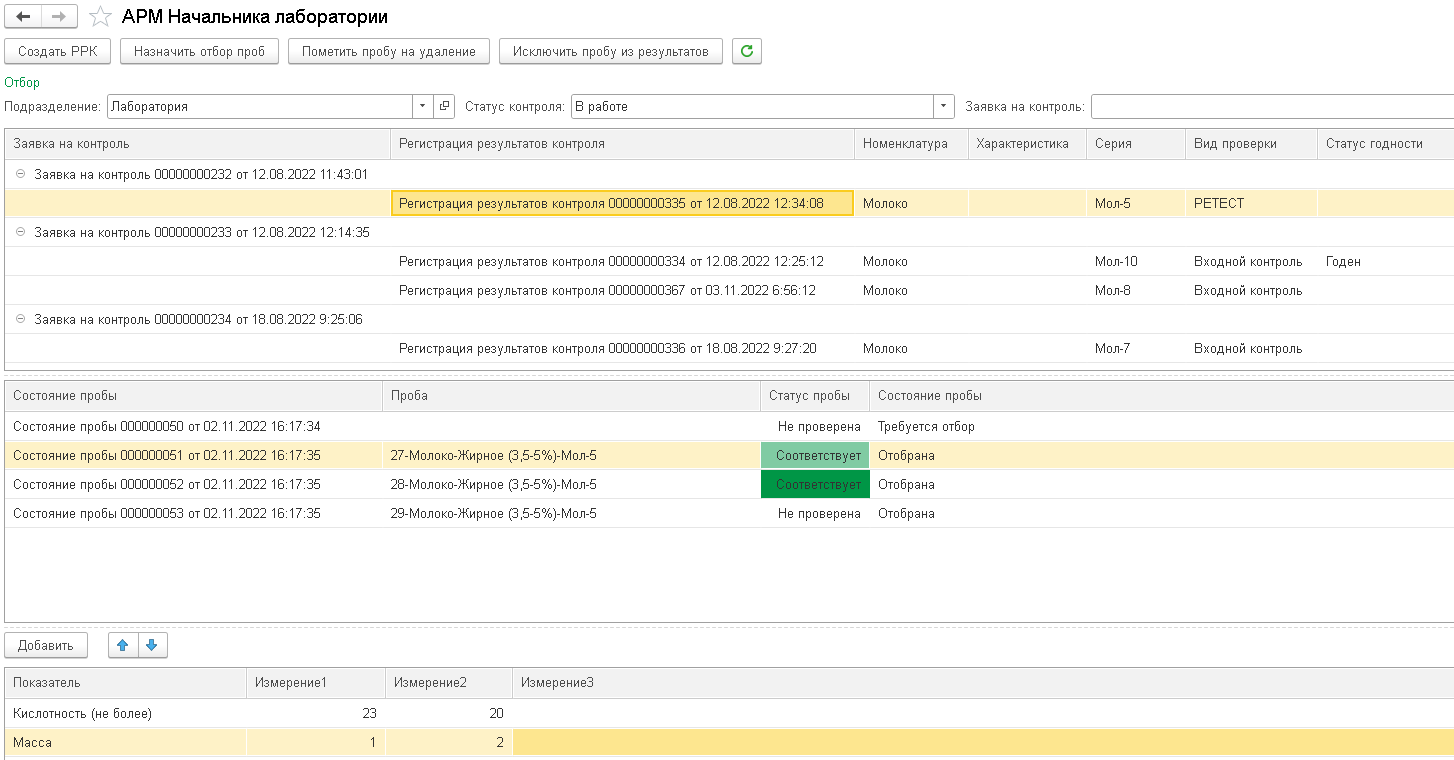Click the forward navigation arrow
This screenshot has height=760, width=1454.
click(x=59, y=17)
